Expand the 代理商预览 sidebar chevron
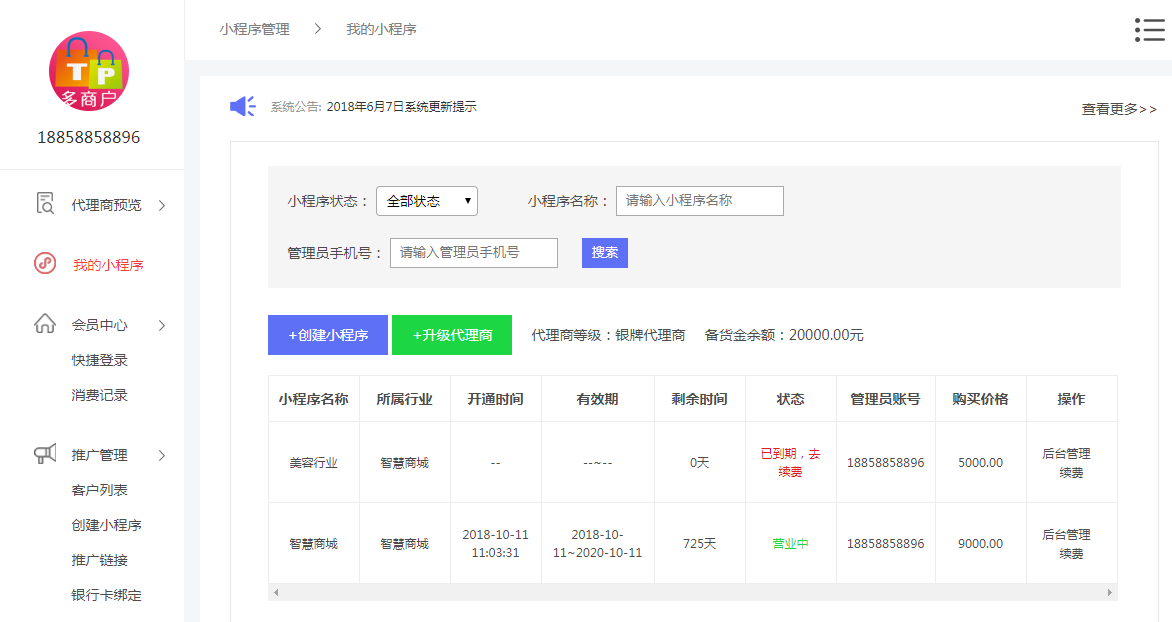1172x622 pixels. (162, 205)
